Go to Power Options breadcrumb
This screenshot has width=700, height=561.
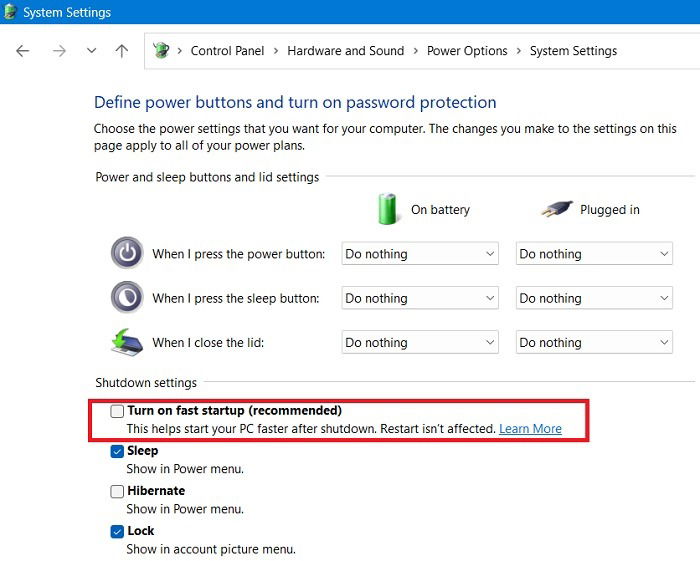(x=467, y=51)
